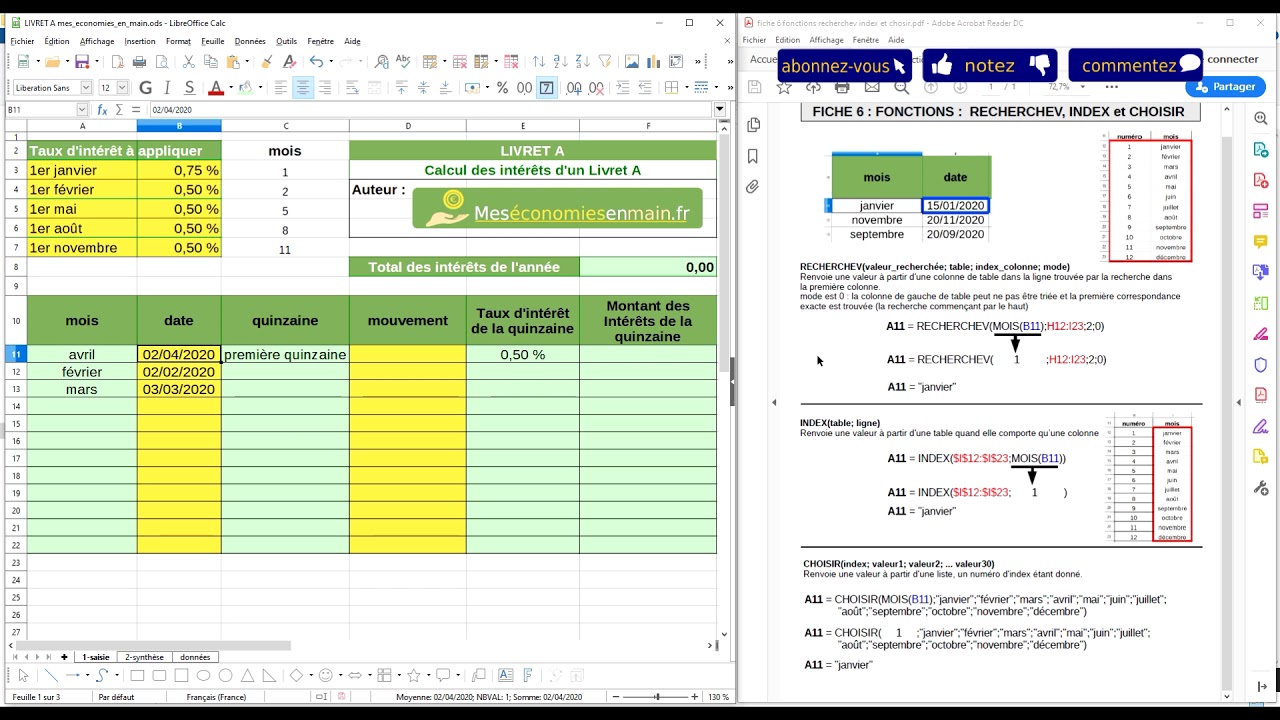Toggle the date number format button
This screenshot has width=1280, height=720.
546,88
